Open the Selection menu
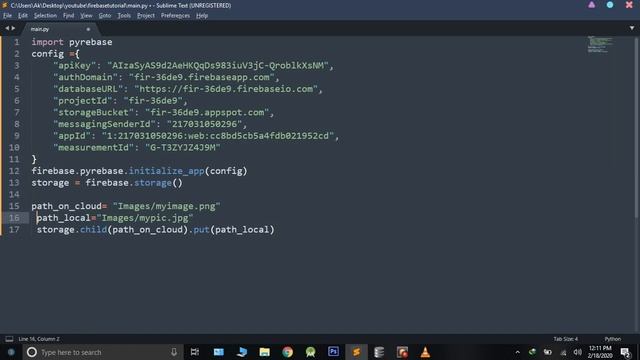 pos(45,16)
